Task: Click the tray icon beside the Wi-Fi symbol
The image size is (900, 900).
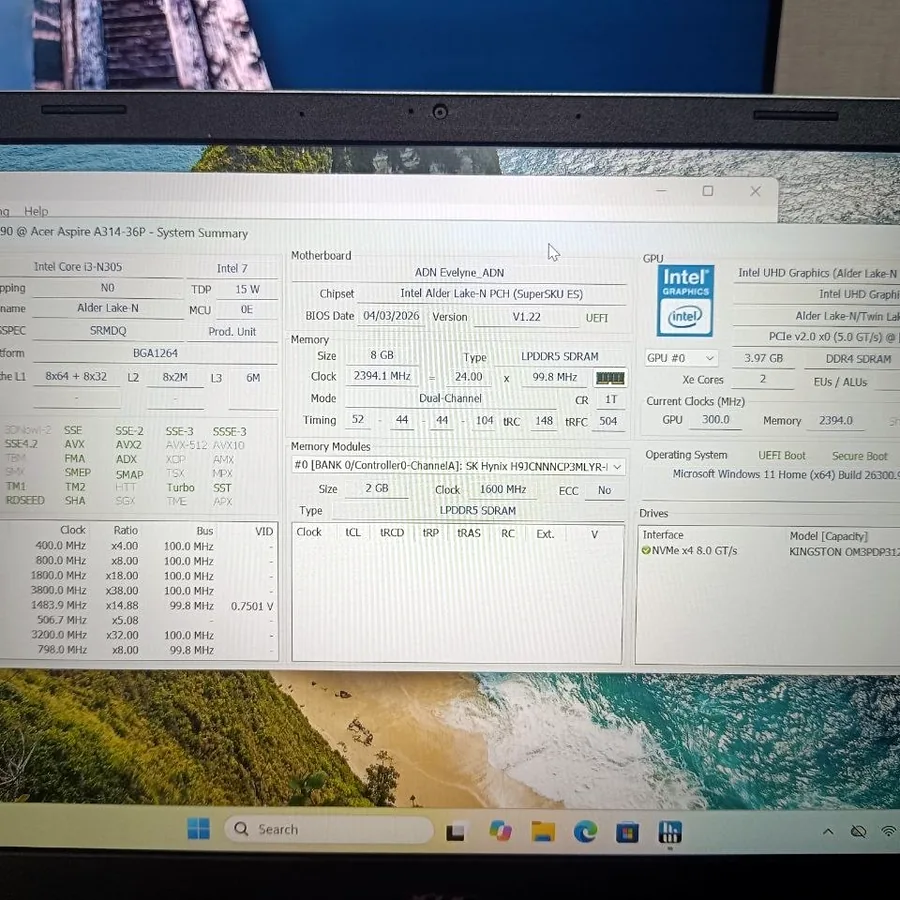Action: [858, 831]
